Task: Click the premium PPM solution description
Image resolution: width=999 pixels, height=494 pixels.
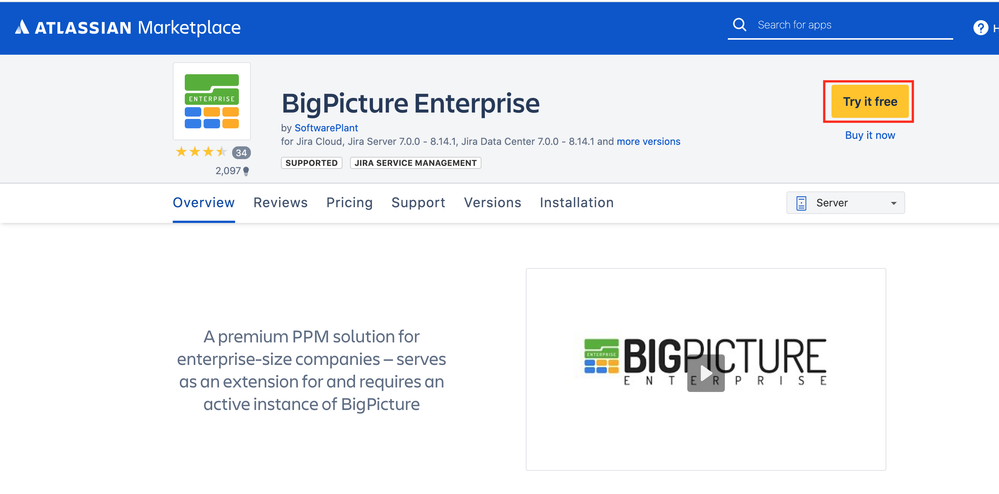Action: click(312, 370)
